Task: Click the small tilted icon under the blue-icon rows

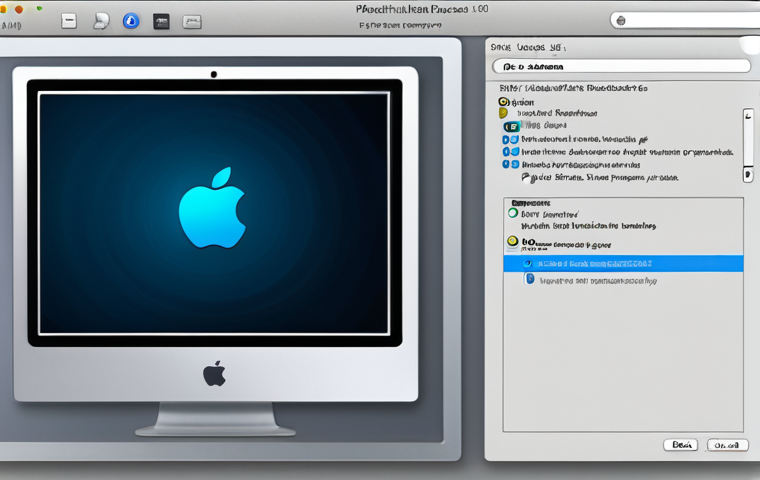Action: (x=526, y=177)
